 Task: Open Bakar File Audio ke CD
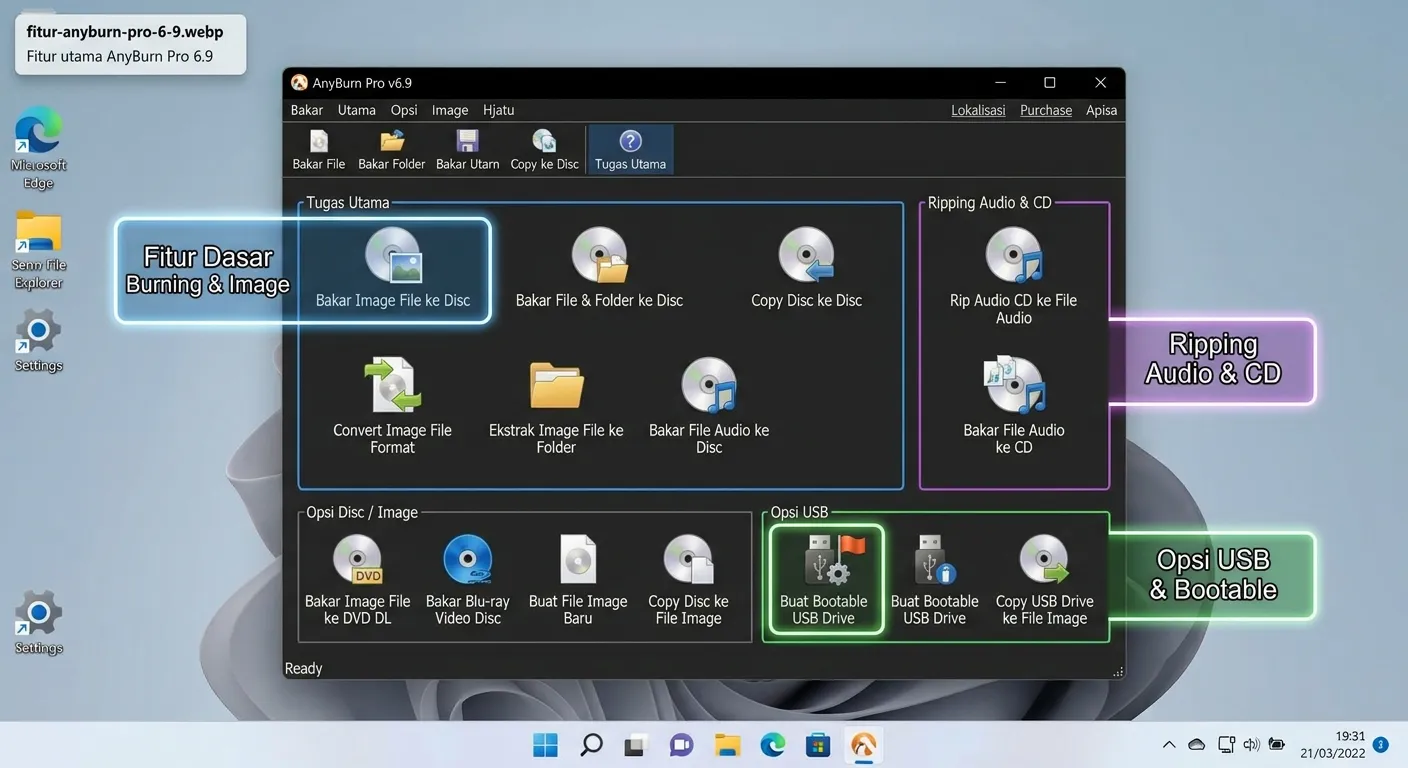tap(1013, 407)
